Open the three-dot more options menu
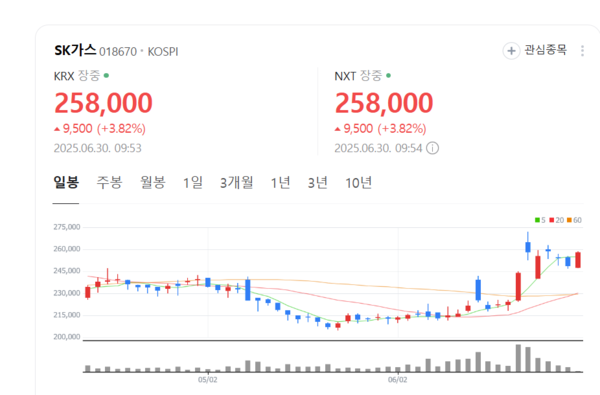600x395 pixels. pyautogui.click(x=582, y=51)
